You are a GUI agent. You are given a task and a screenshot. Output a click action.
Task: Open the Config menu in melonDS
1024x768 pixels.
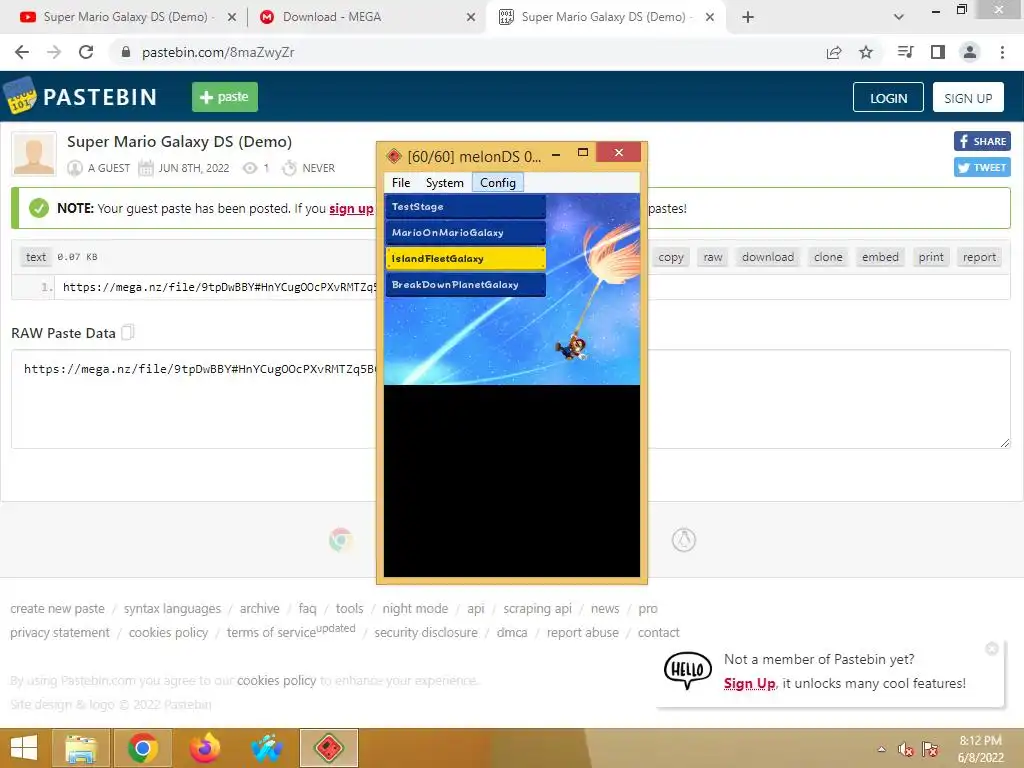498,183
